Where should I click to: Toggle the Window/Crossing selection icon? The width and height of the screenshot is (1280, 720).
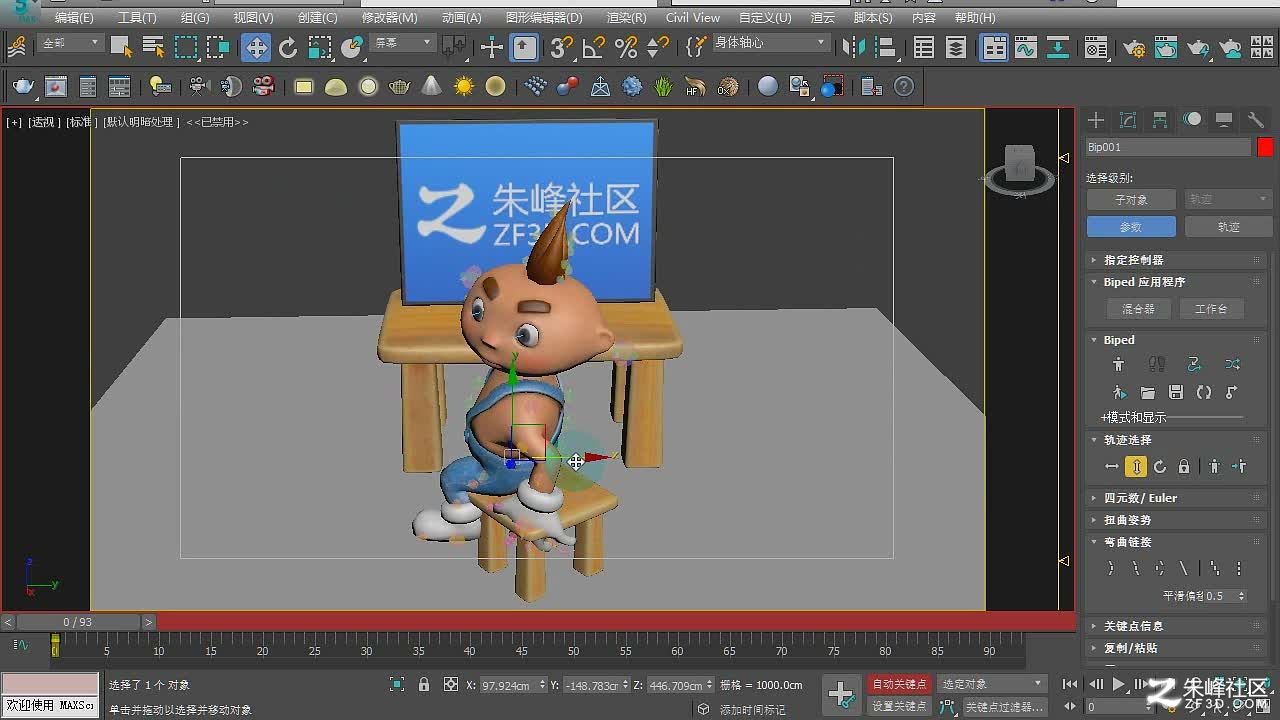[x=217, y=47]
